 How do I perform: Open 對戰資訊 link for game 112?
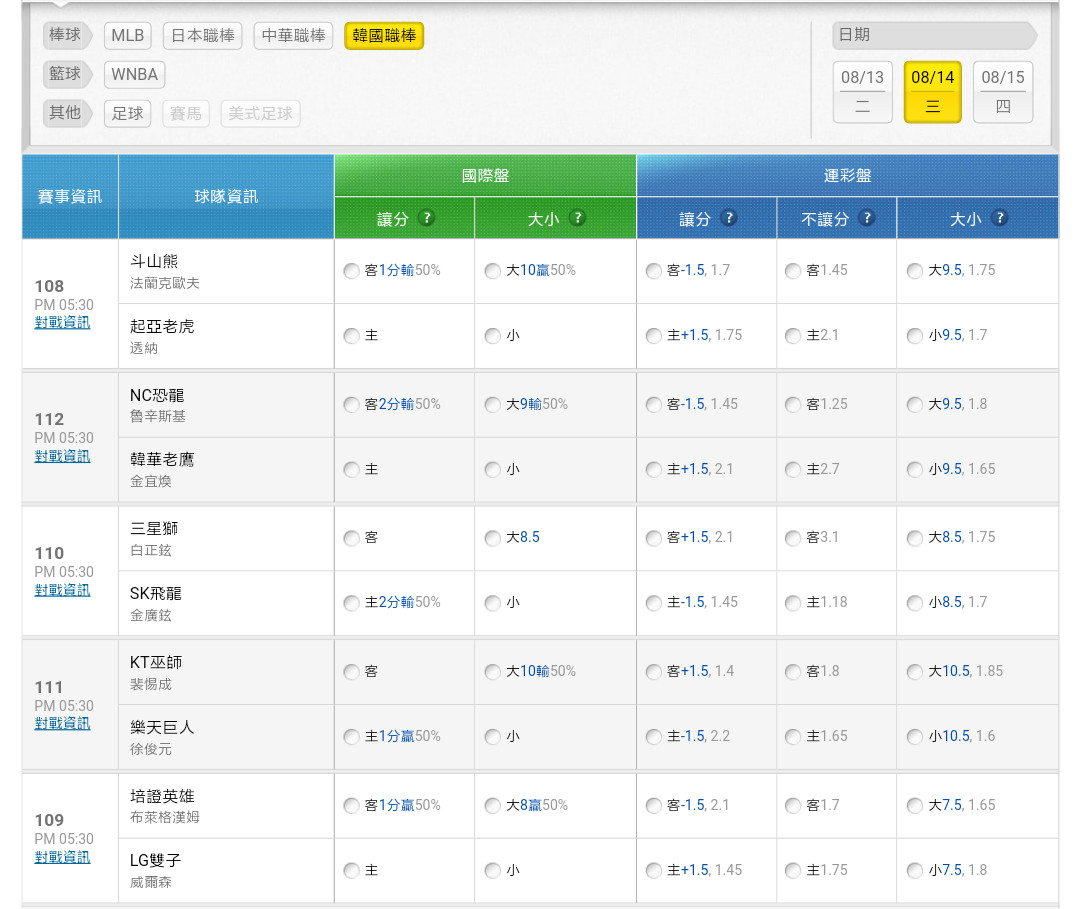(62, 456)
